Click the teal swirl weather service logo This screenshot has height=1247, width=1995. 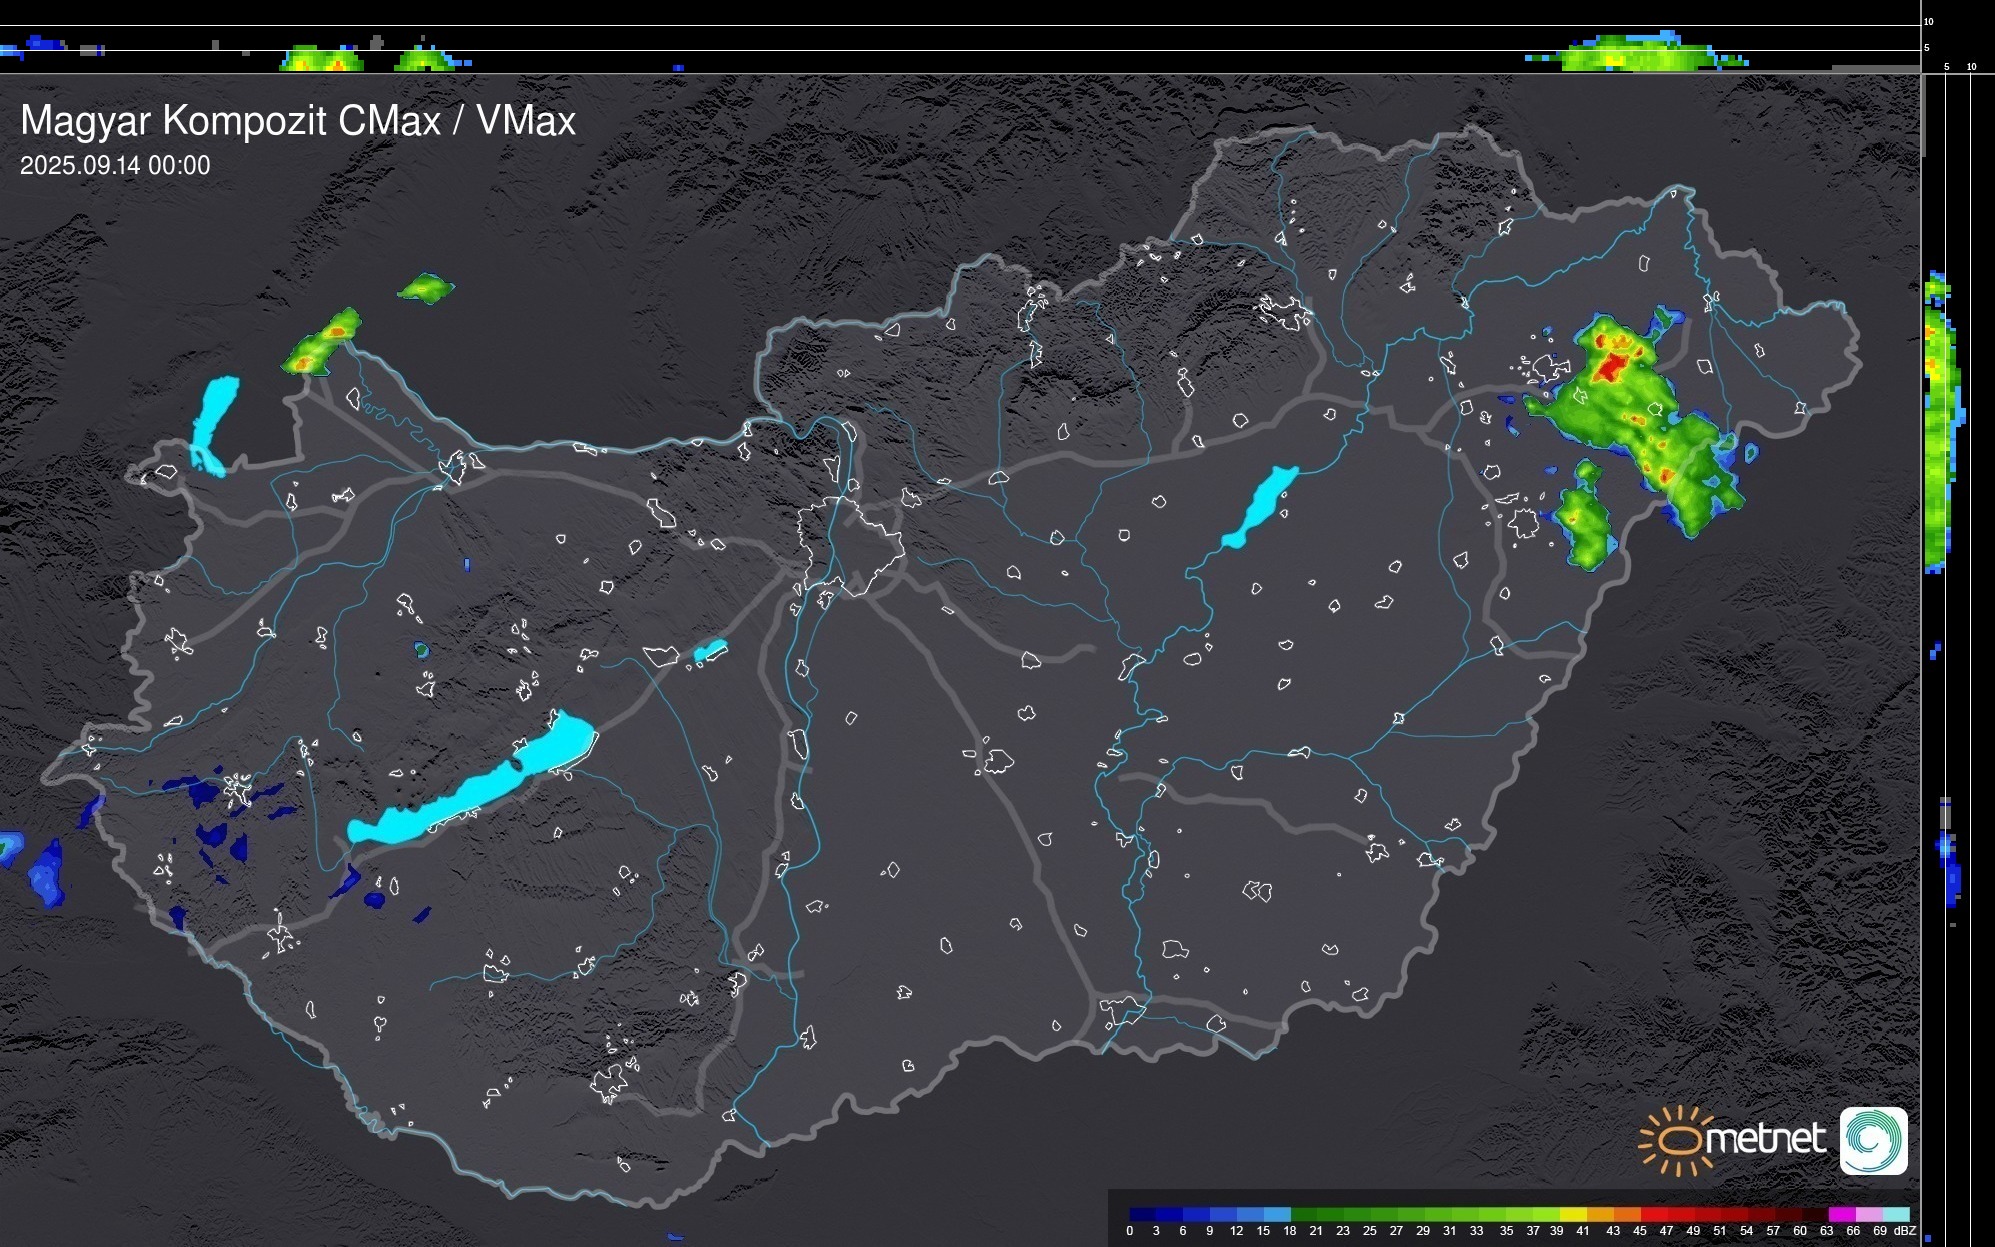pos(1873,1141)
